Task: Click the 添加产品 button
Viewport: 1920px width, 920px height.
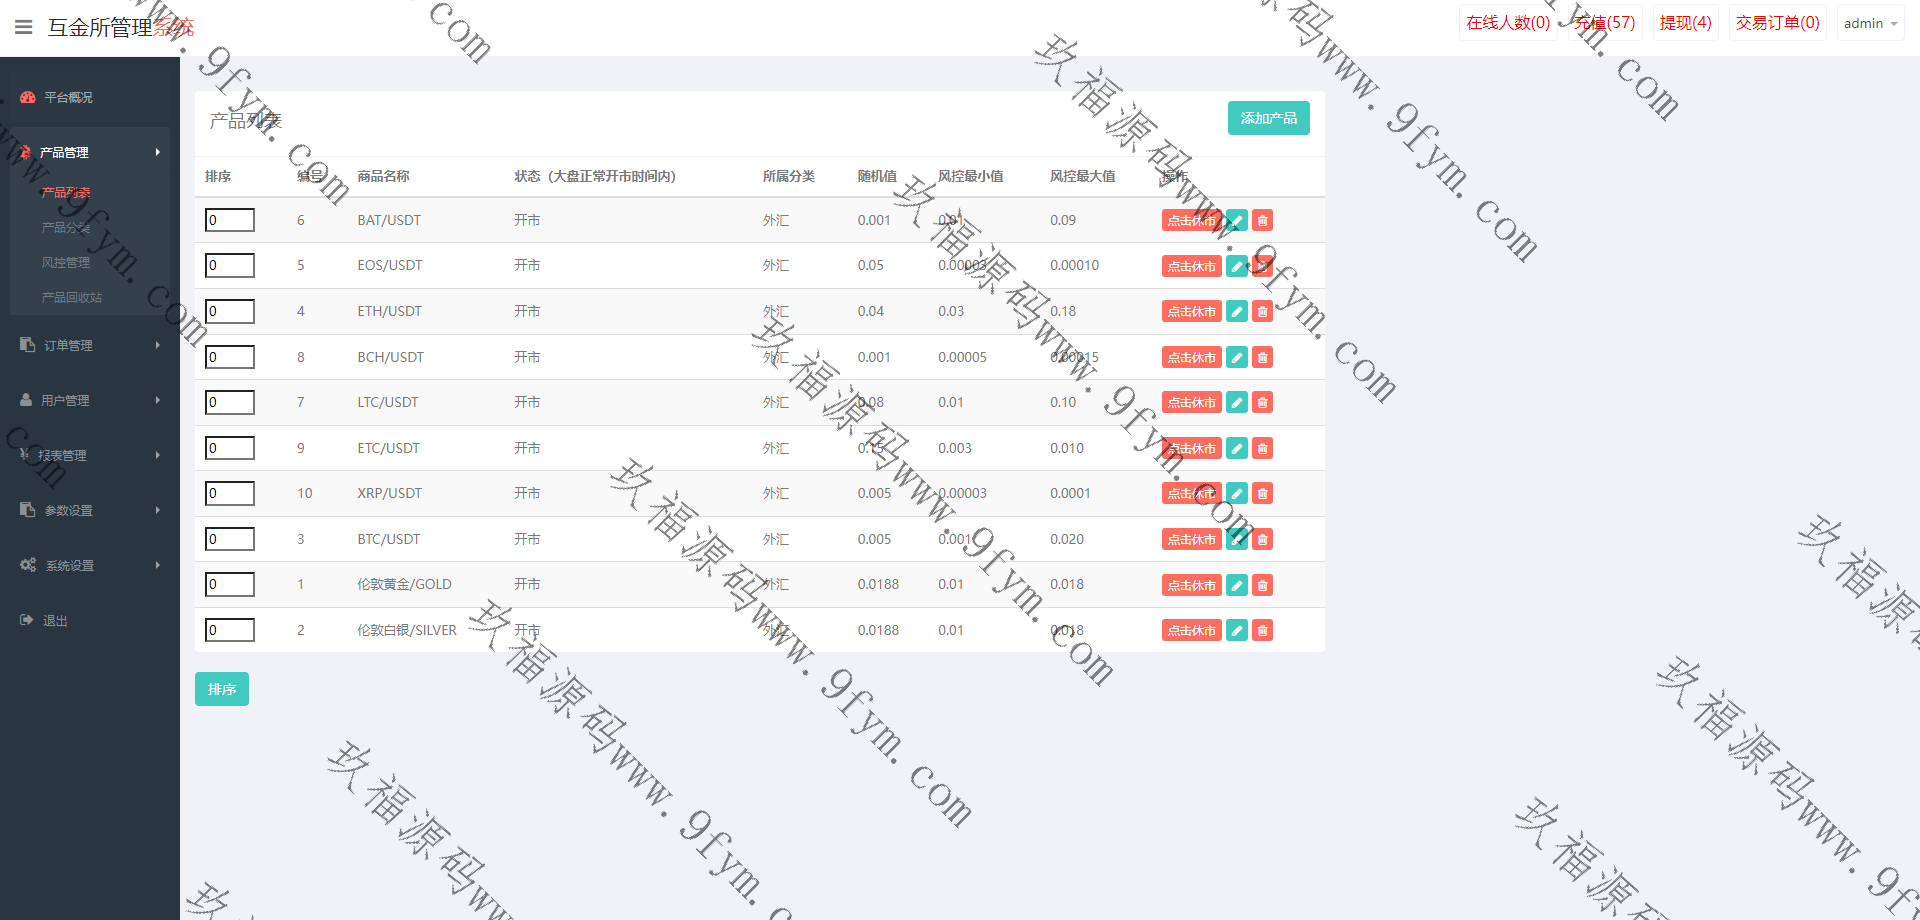Action: coord(1268,118)
